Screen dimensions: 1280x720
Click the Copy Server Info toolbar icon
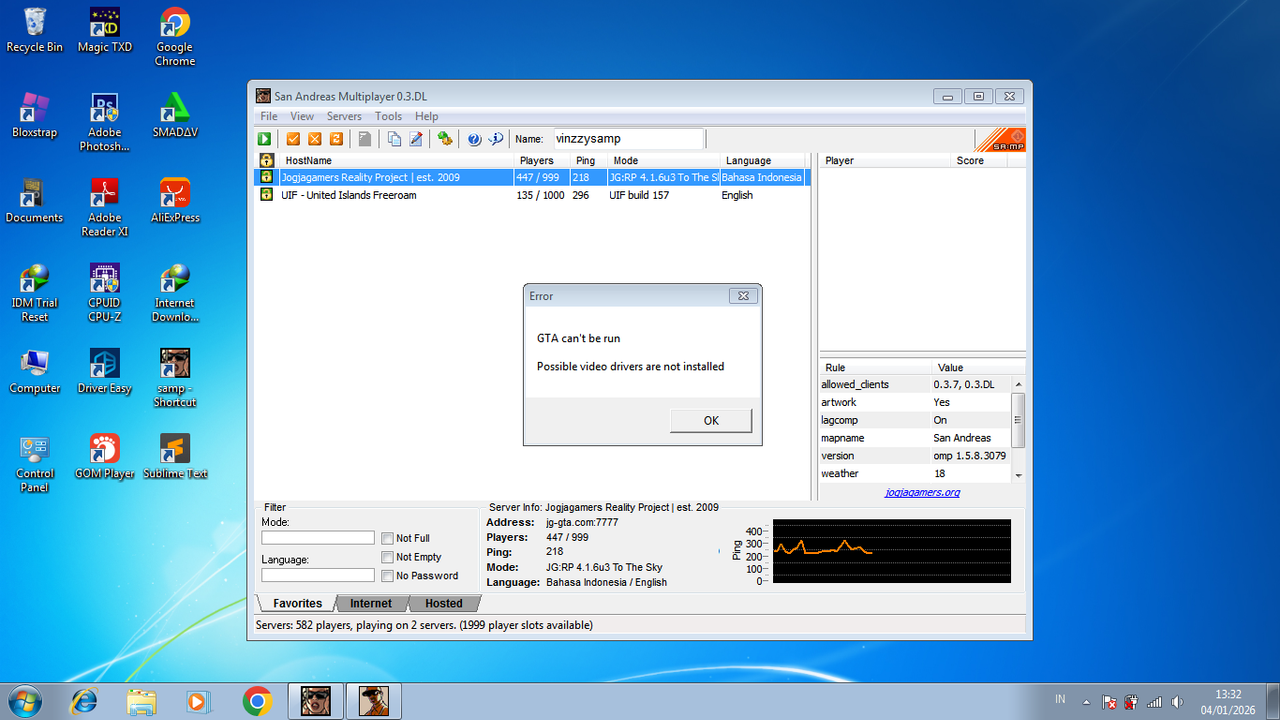(394, 139)
